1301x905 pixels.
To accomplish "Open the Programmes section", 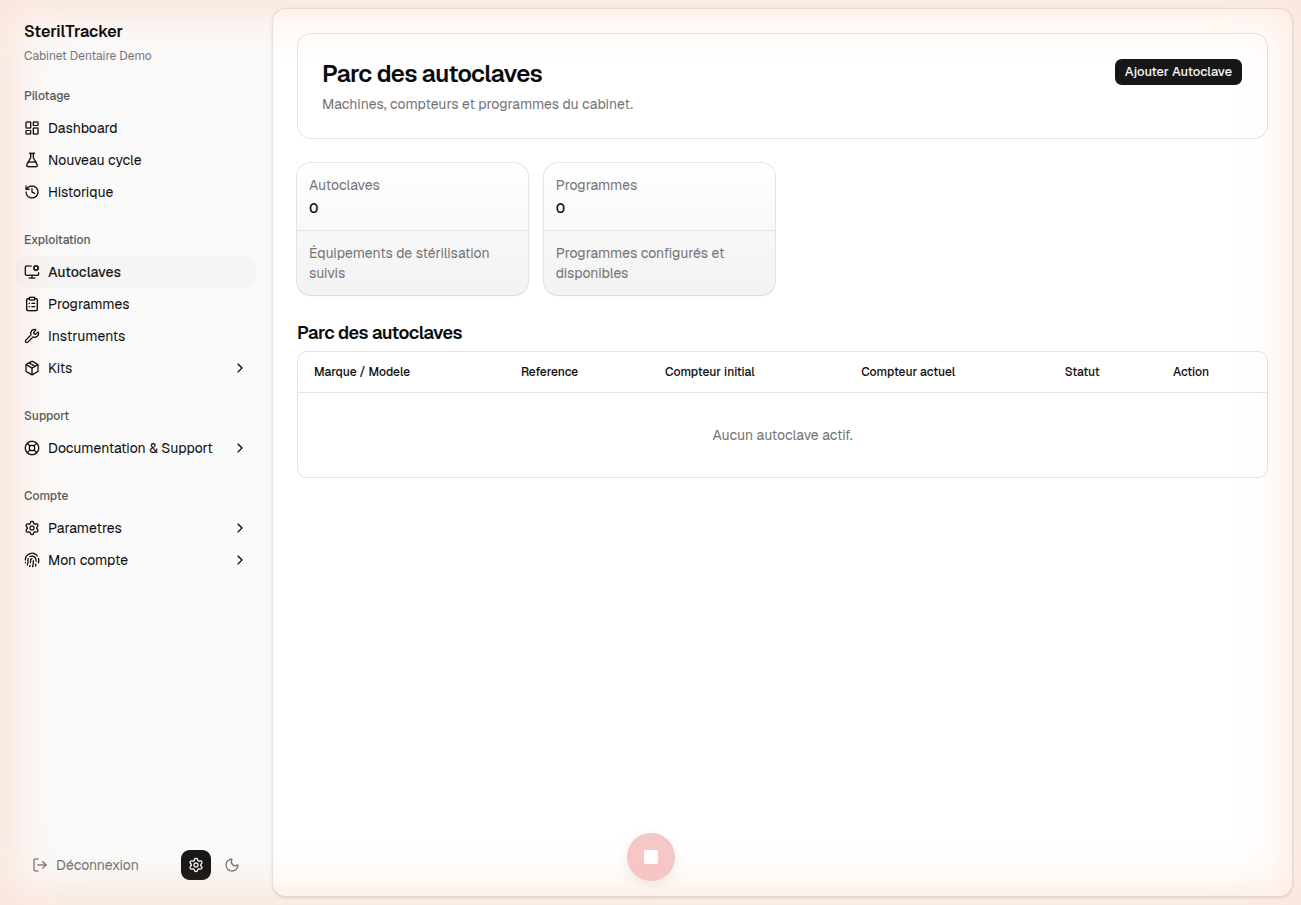I will [136, 304].
